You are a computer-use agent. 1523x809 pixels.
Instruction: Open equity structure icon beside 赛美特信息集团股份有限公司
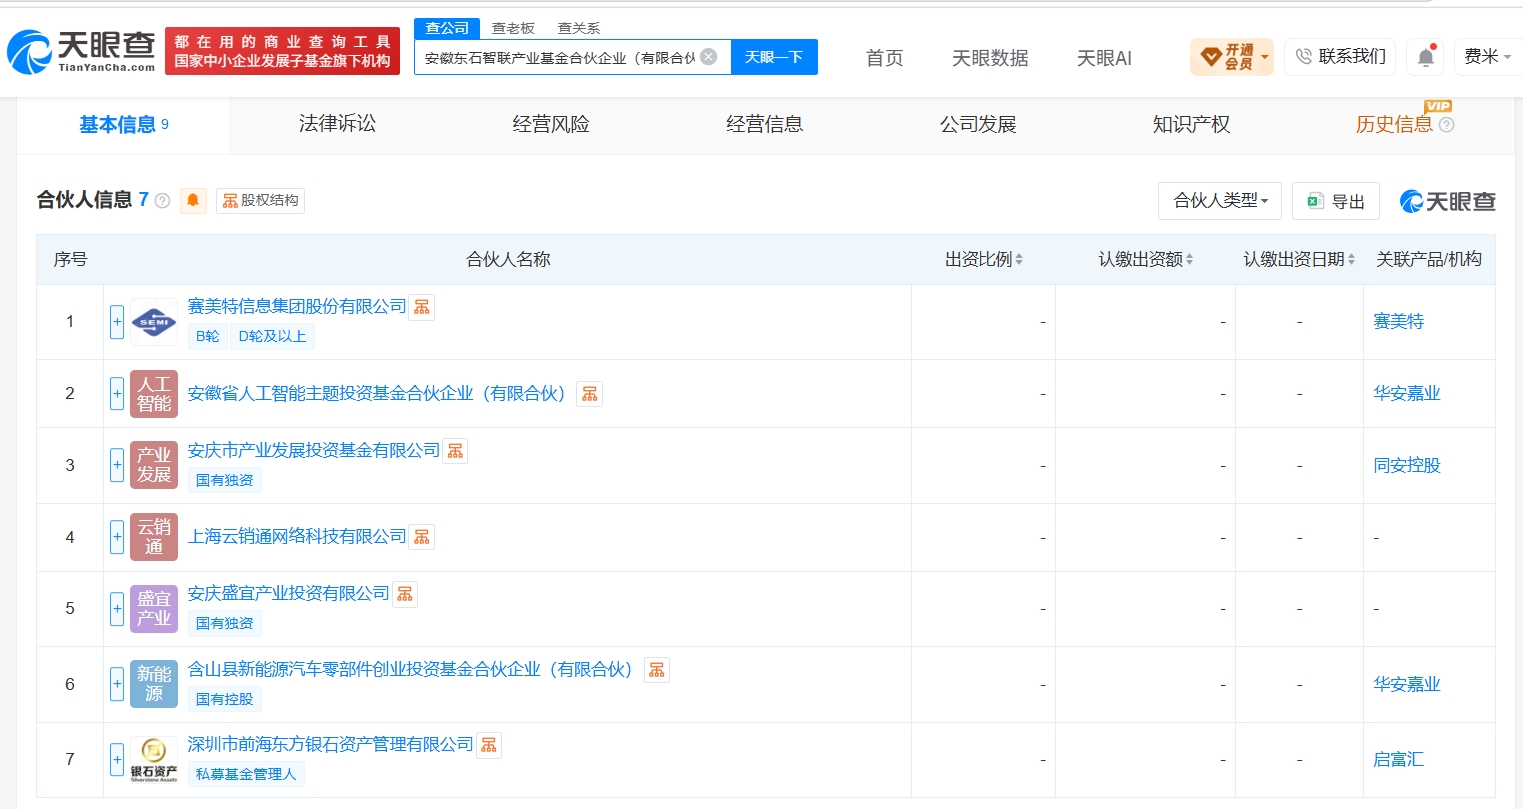point(422,307)
